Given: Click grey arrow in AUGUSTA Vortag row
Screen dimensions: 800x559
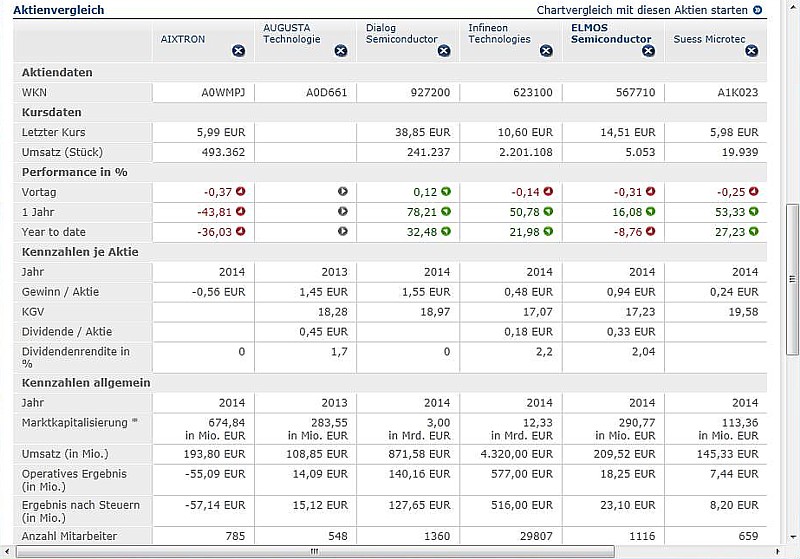Looking at the screenshot, I should point(342,192).
